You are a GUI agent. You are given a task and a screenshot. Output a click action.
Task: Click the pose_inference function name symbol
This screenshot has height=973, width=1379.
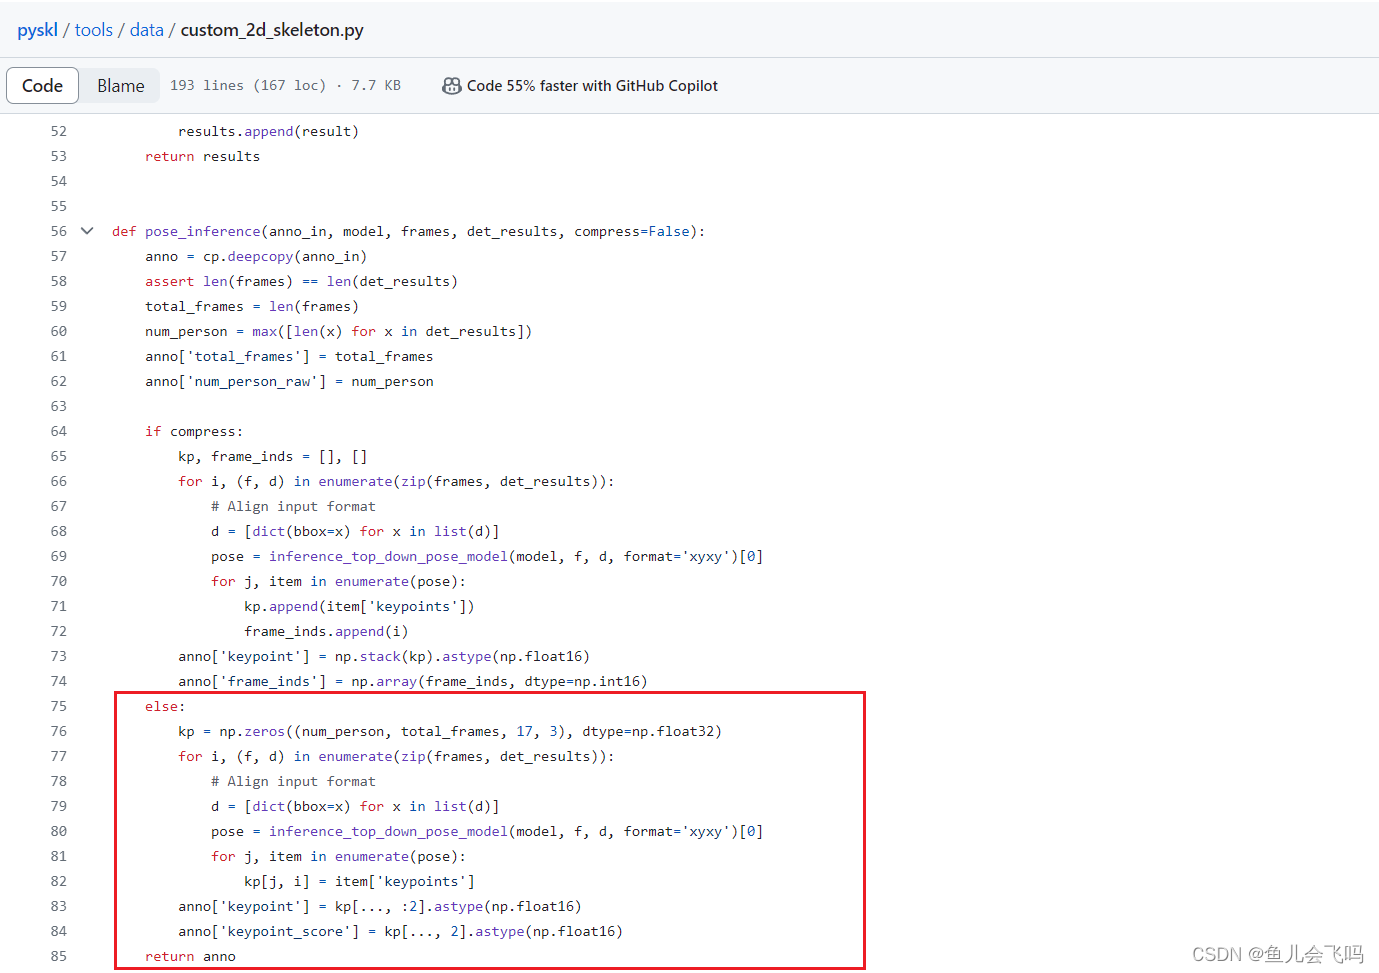pyautogui.click(x=203, y=230)
